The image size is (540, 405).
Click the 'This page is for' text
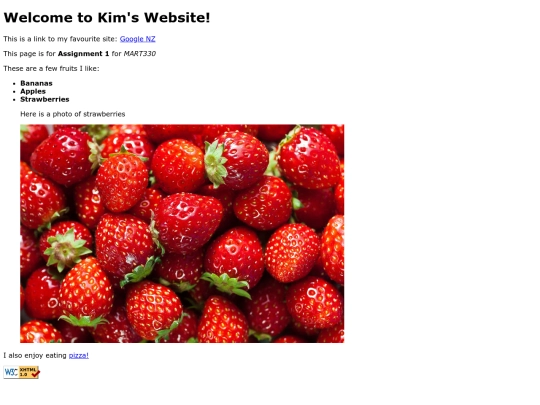pyautogui.click(x=29, y=54)
